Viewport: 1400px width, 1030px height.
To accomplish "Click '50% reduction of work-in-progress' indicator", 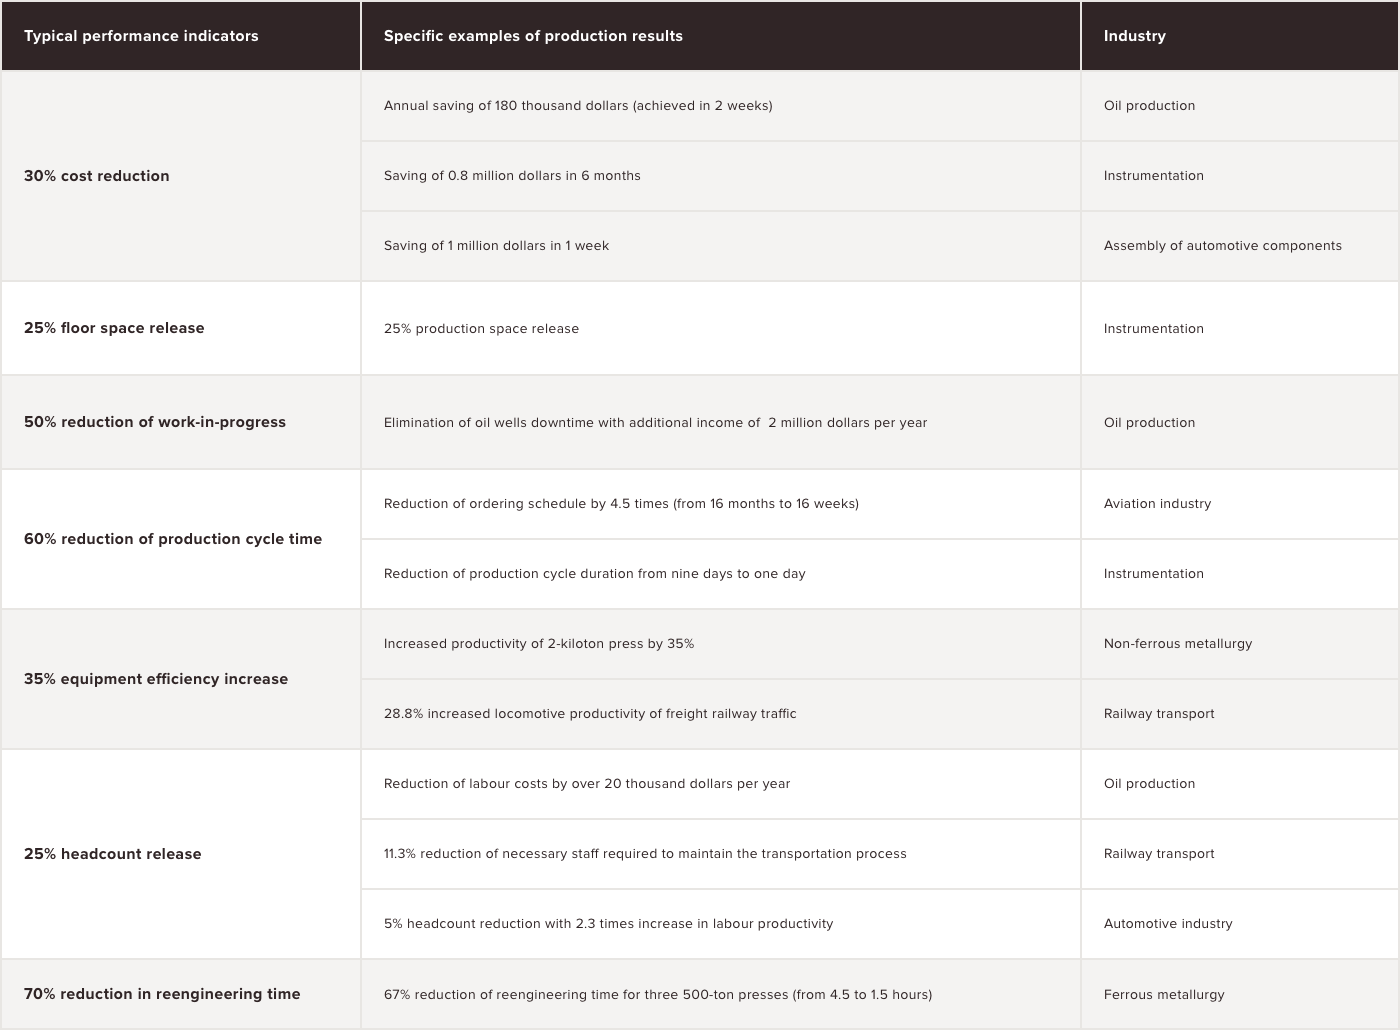I will 155,422.
